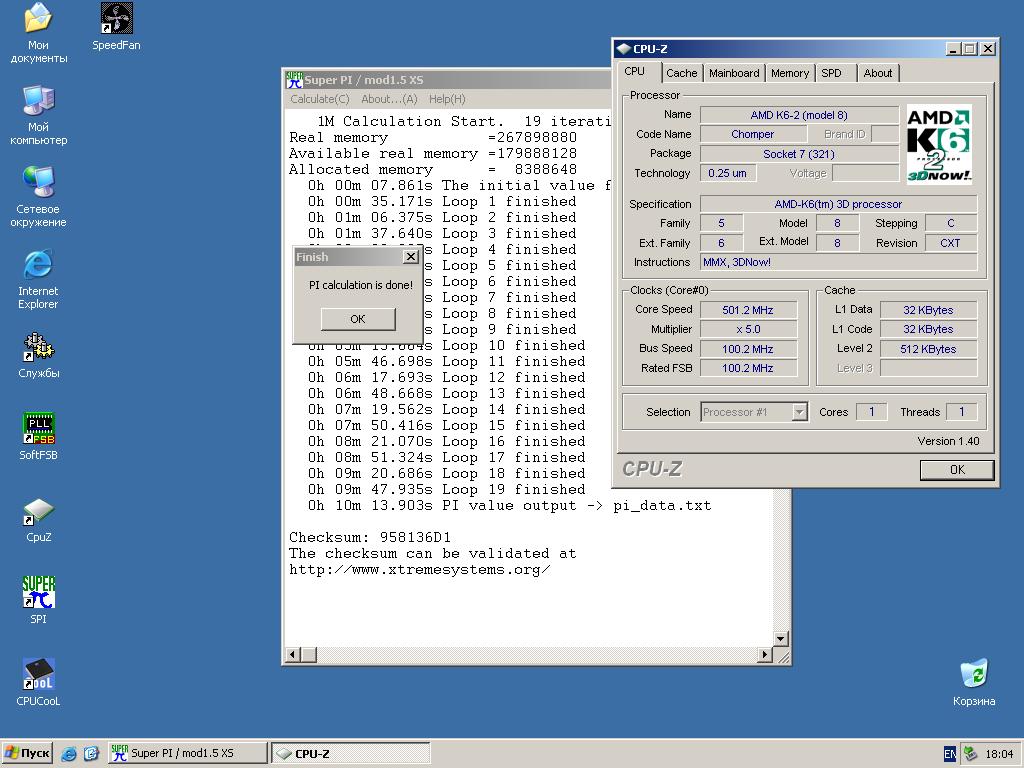Viewport: 1024px width, 768px height.
Task: Click the Bus Speed 100.2 MHz value
Action: (x=748, y=349)
